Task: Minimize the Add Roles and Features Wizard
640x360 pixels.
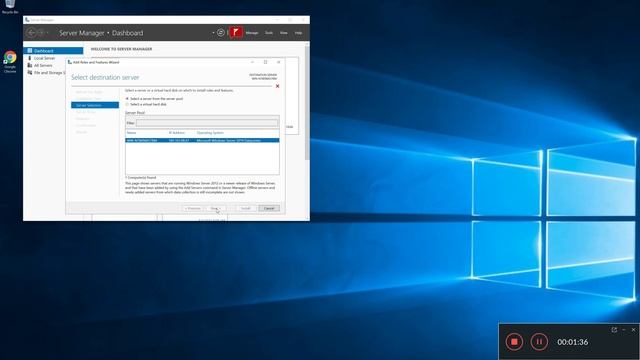Action: (x=253, y=62)
